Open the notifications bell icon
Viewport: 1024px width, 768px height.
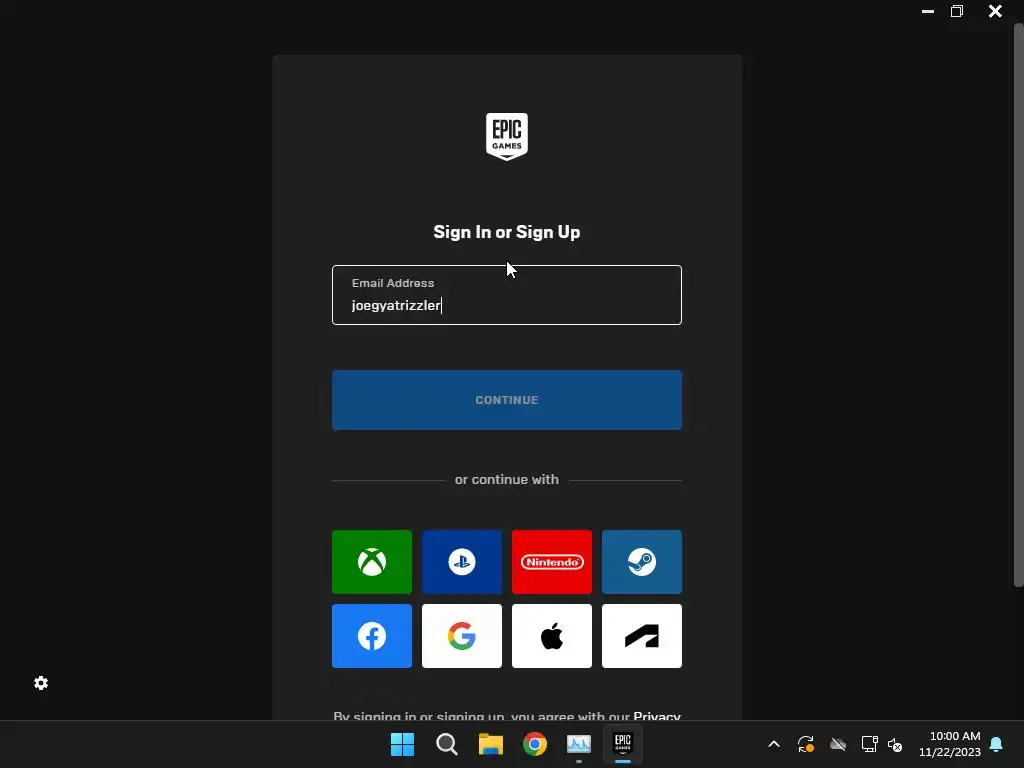coord(997,744)
